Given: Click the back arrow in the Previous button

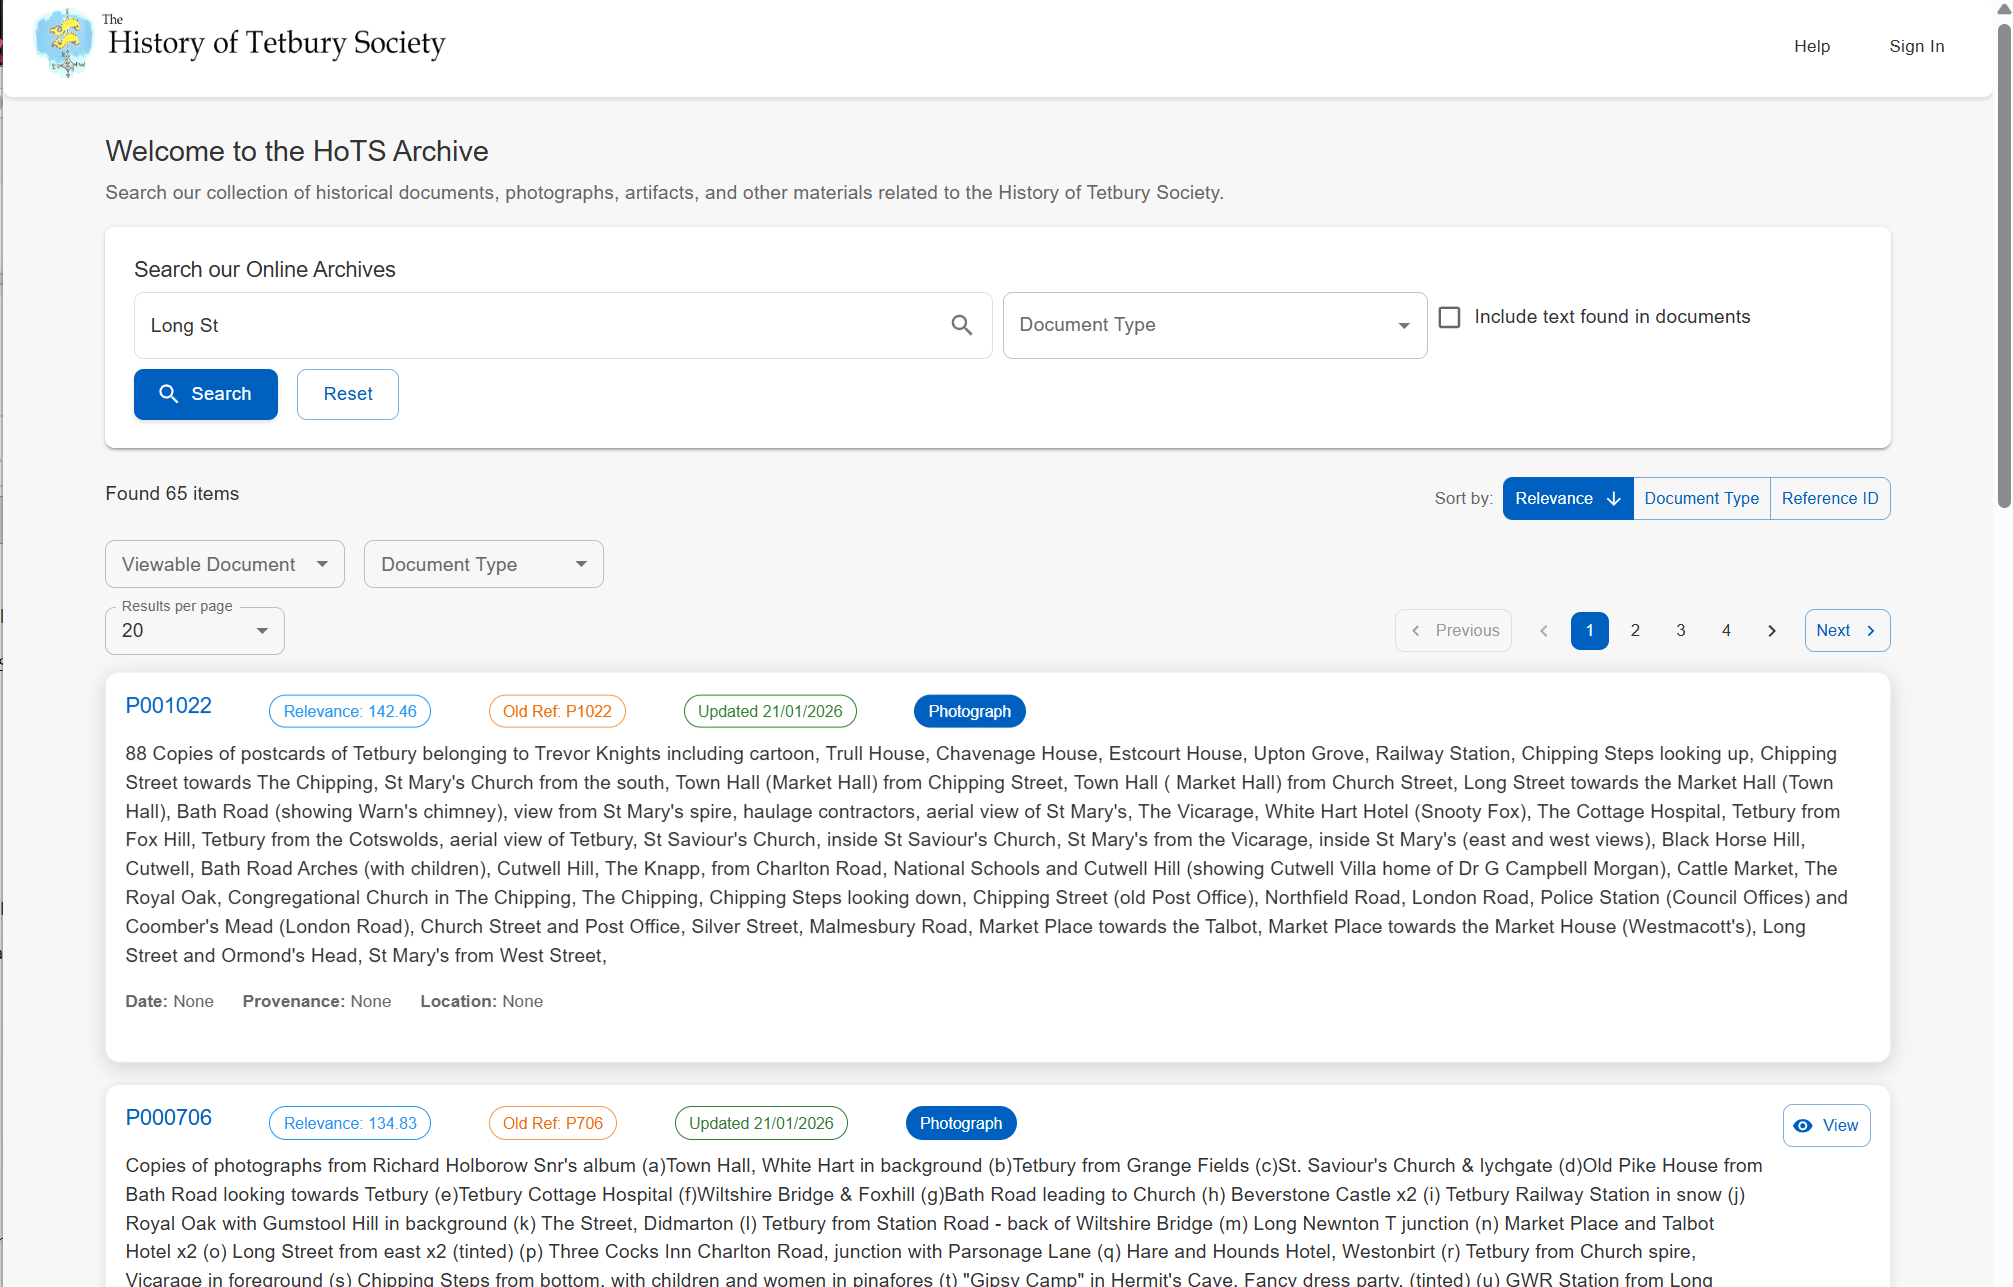Looking at the screenshot, I should (1416, 630).
